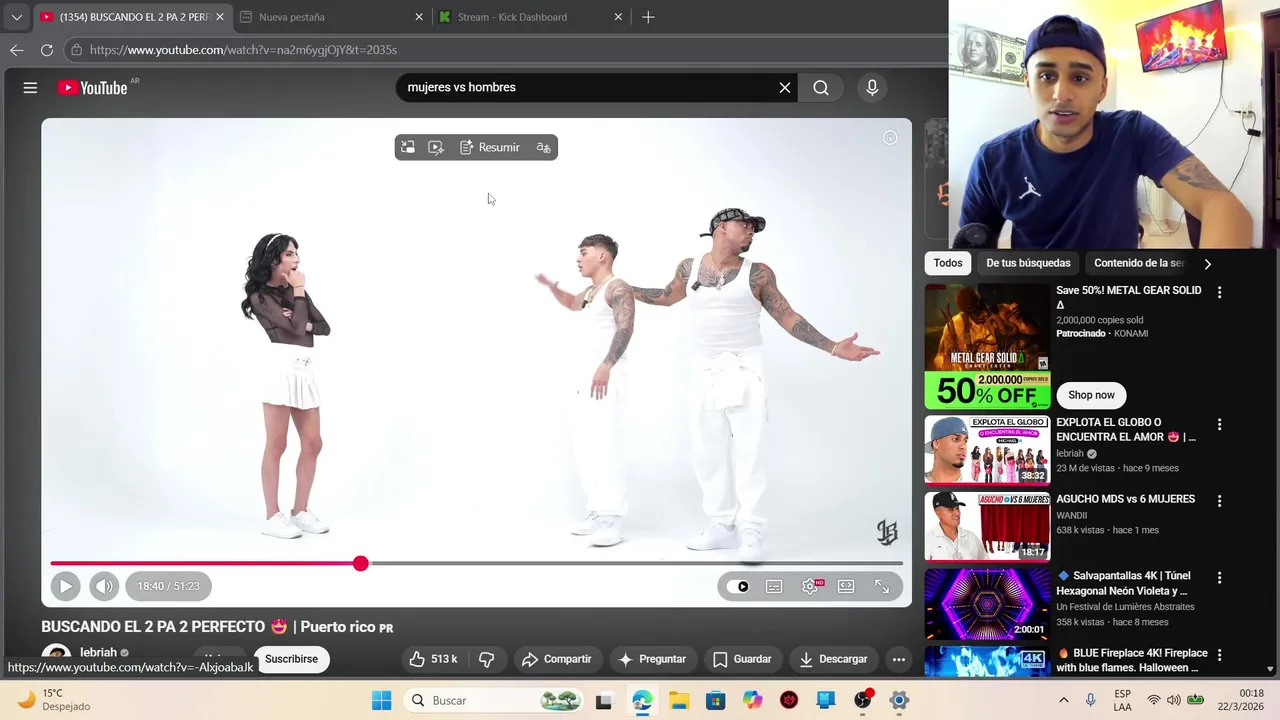Open options menu for AGUCHO MDS video
The image size is (1280, 720).
pyautogui.click(x=1219, y=500)
